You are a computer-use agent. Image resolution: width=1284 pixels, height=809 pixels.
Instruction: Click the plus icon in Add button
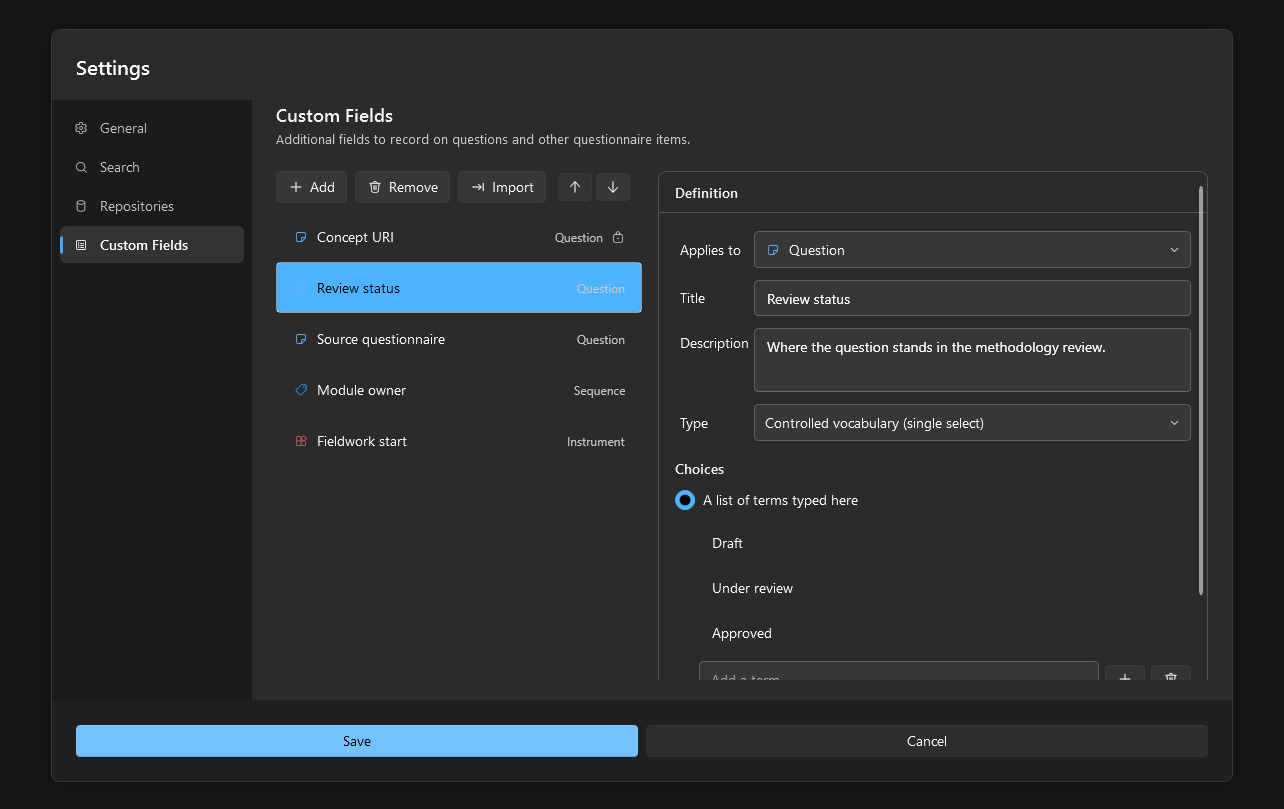tap(295, 187)
